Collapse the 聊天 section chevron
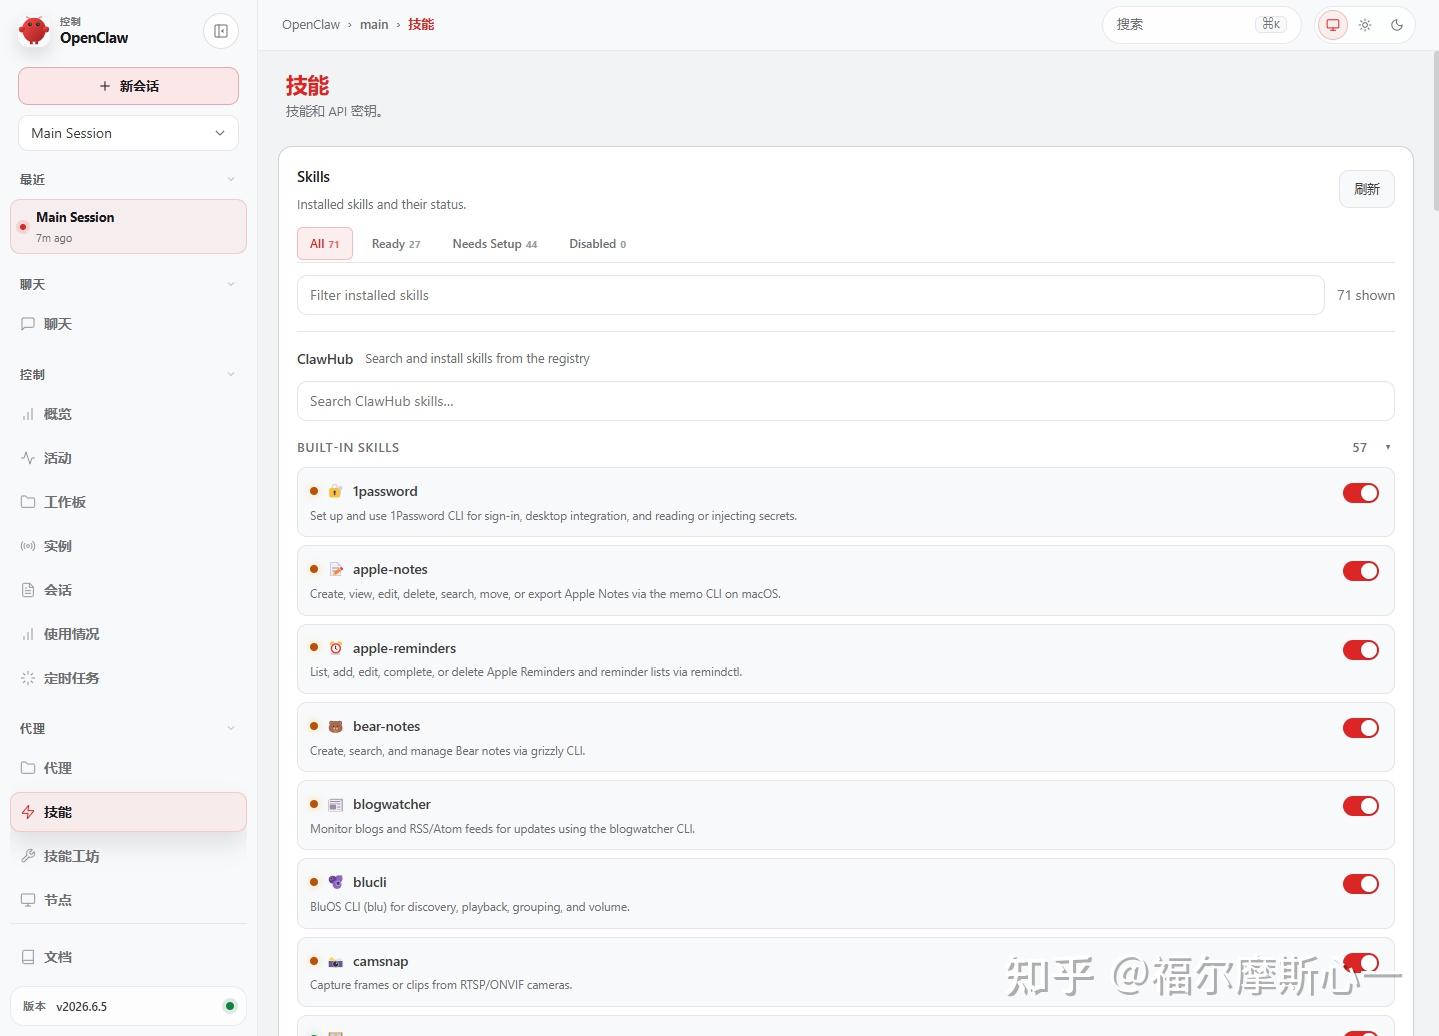This screenshot has width=1439, height=1036. pyautogui.click(x=231, y=285)
